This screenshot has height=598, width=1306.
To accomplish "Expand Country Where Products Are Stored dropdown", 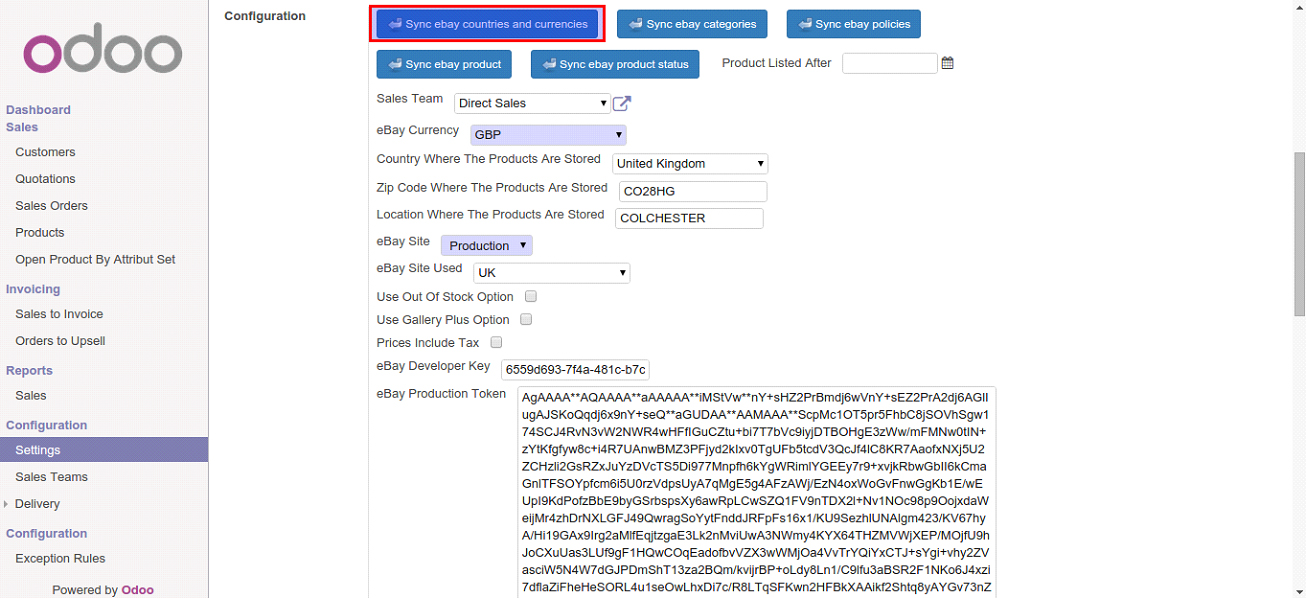I will click(690, 163).
